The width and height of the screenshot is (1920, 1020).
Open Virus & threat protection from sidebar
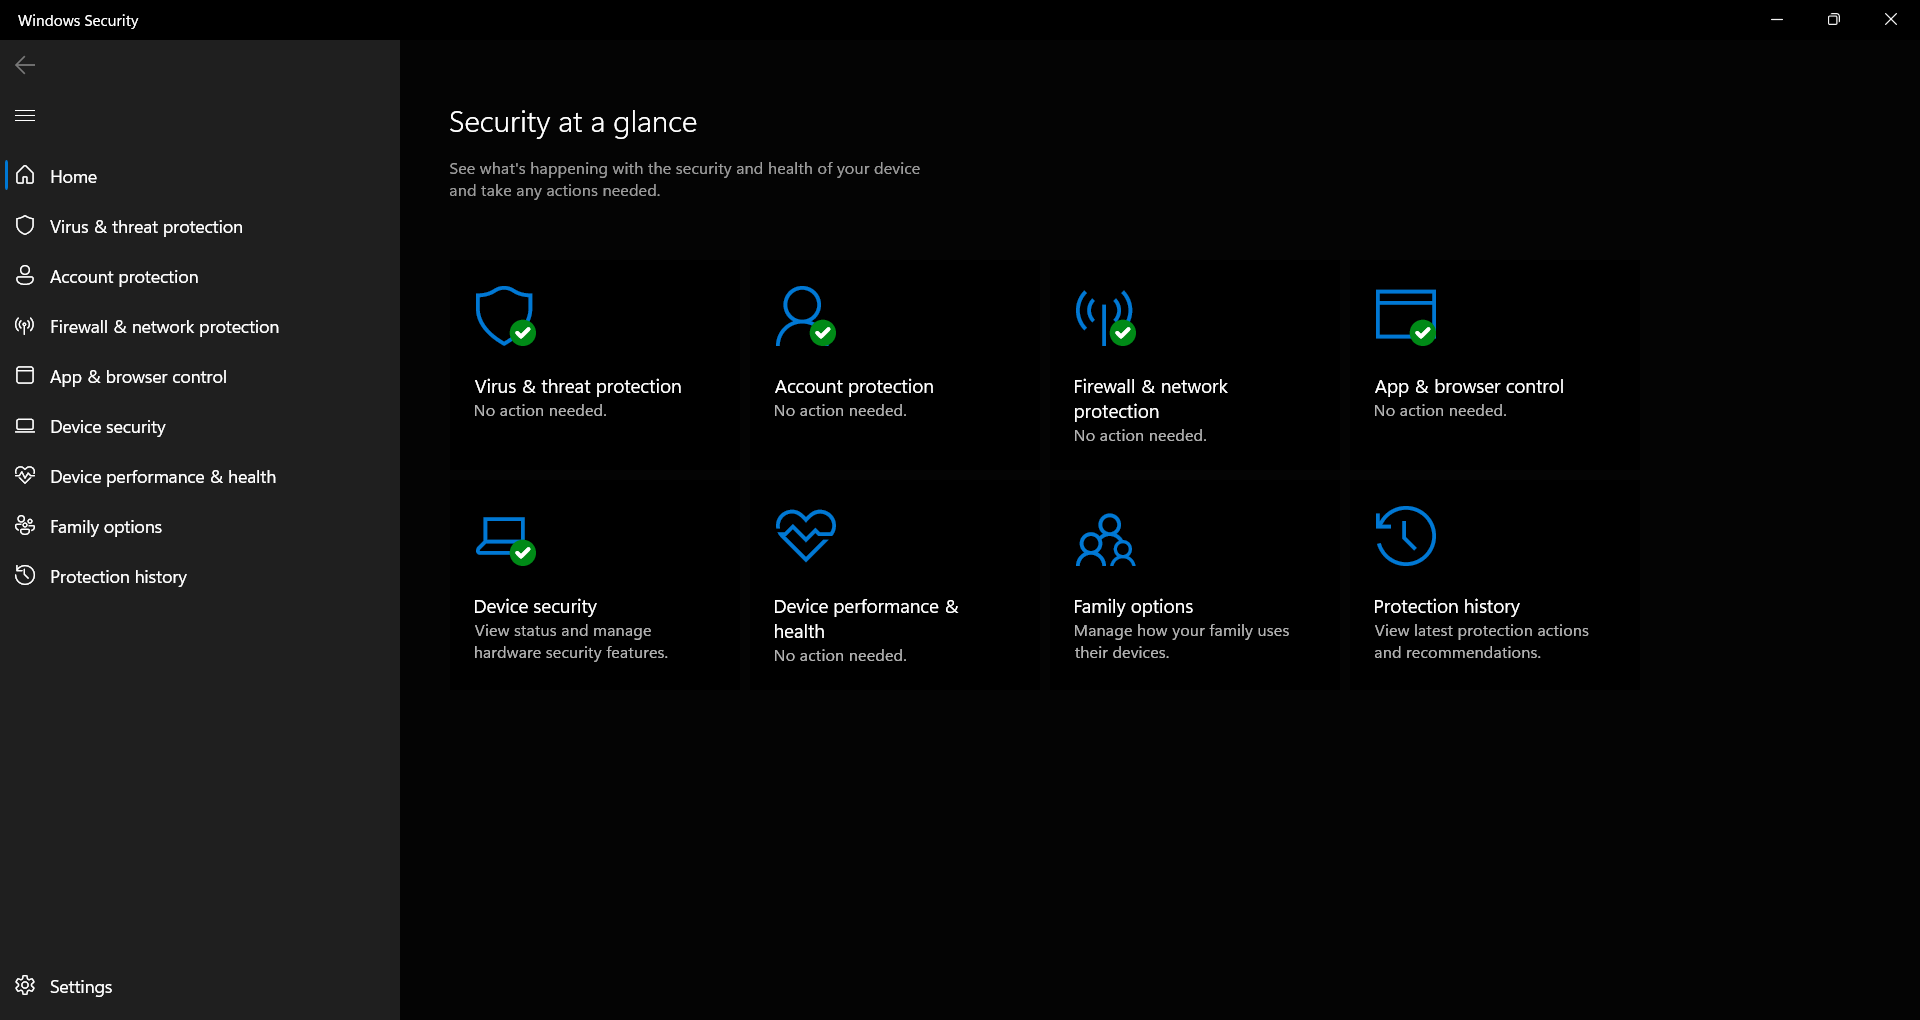[146, 227]
